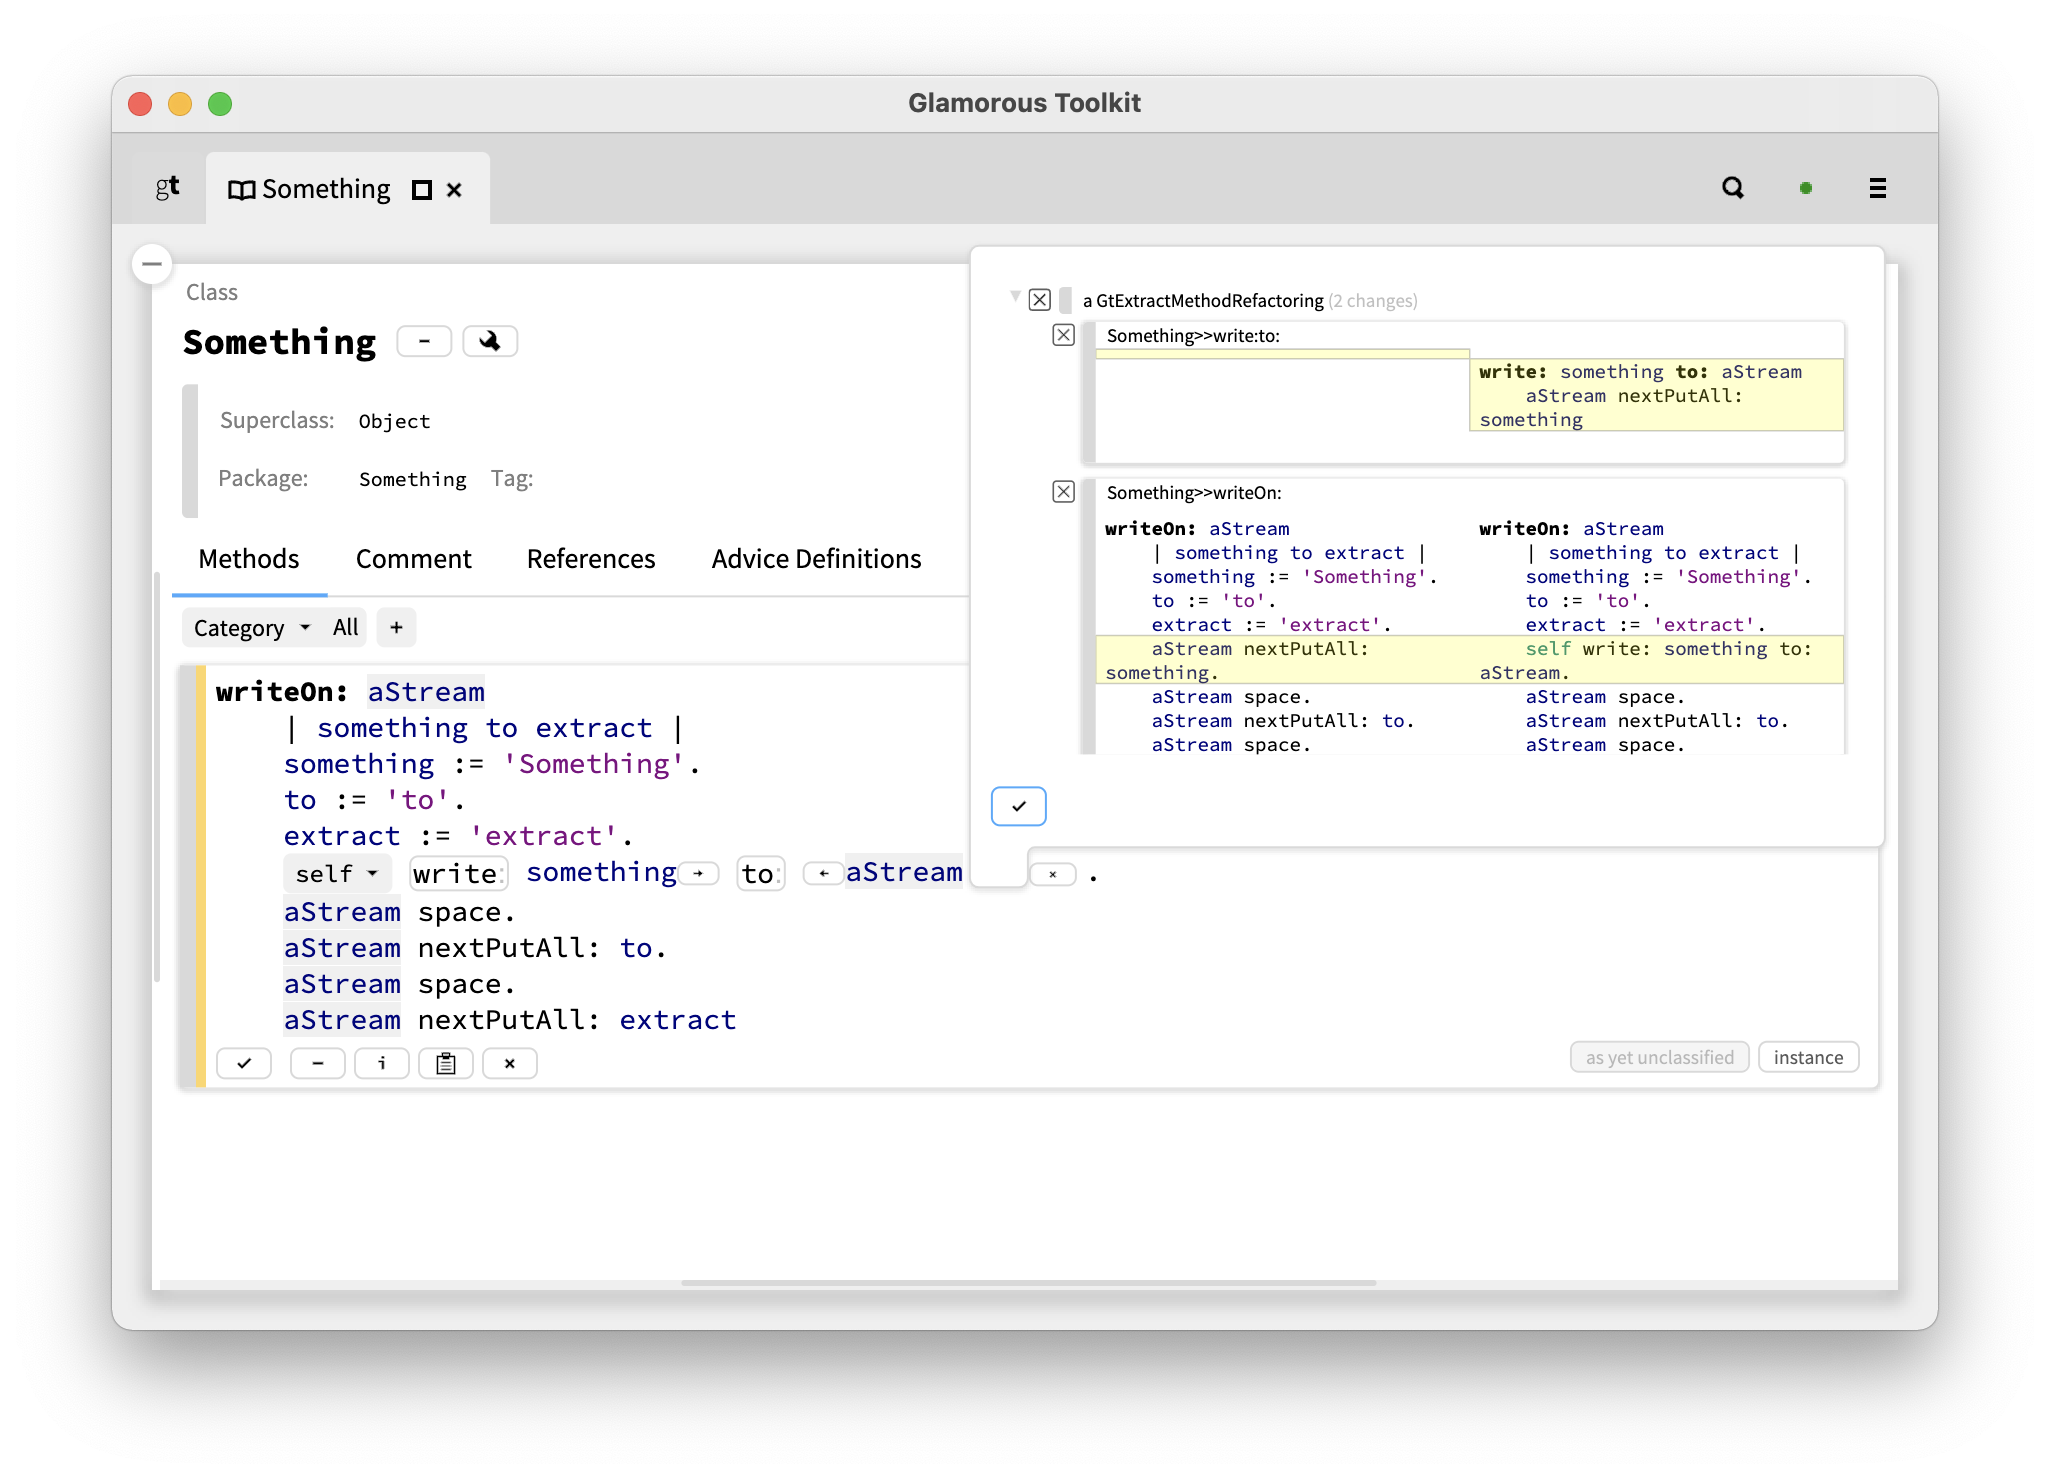Viewport: 2050px width, 1478px height.
Task: Click the horizontal scrollbar at the bottom
Action: [x=1028, y=1282]
